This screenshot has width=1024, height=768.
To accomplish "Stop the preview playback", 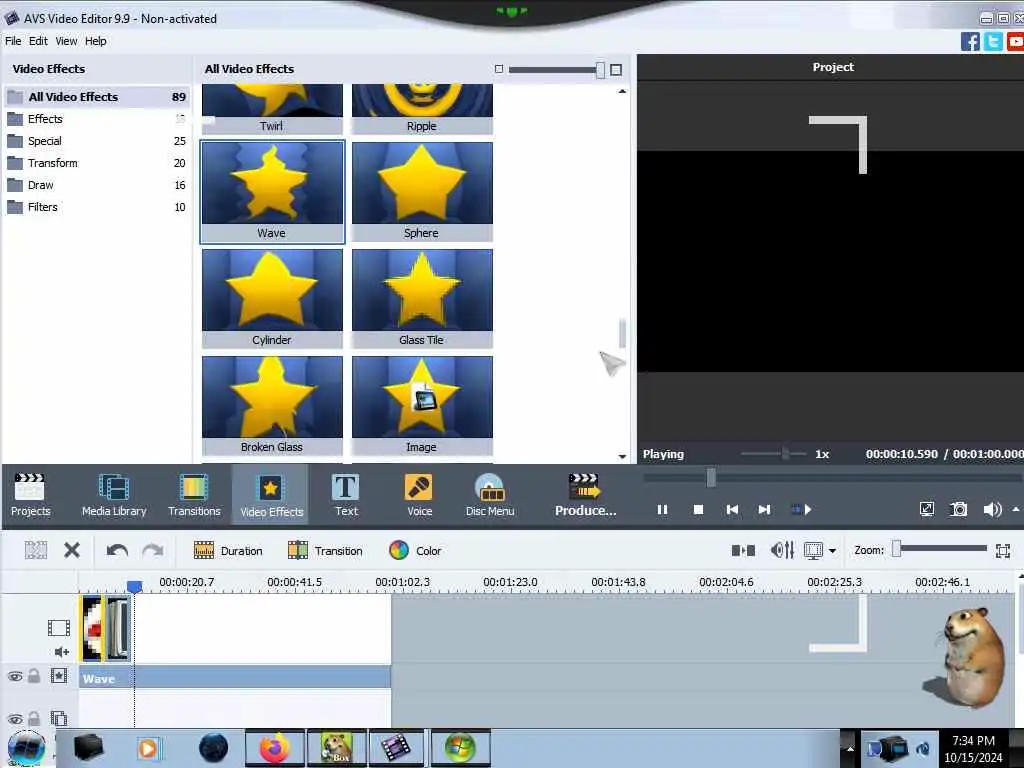I will (698, 509).
